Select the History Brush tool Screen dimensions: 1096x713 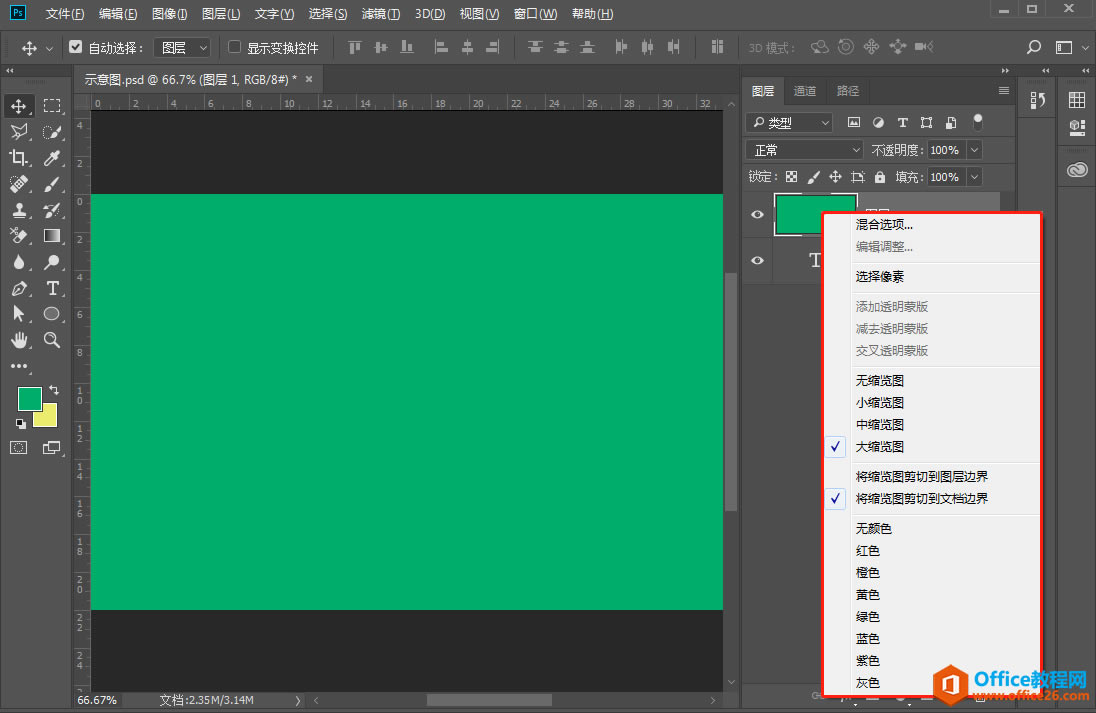pyautogui.click(x=52, y=210)
